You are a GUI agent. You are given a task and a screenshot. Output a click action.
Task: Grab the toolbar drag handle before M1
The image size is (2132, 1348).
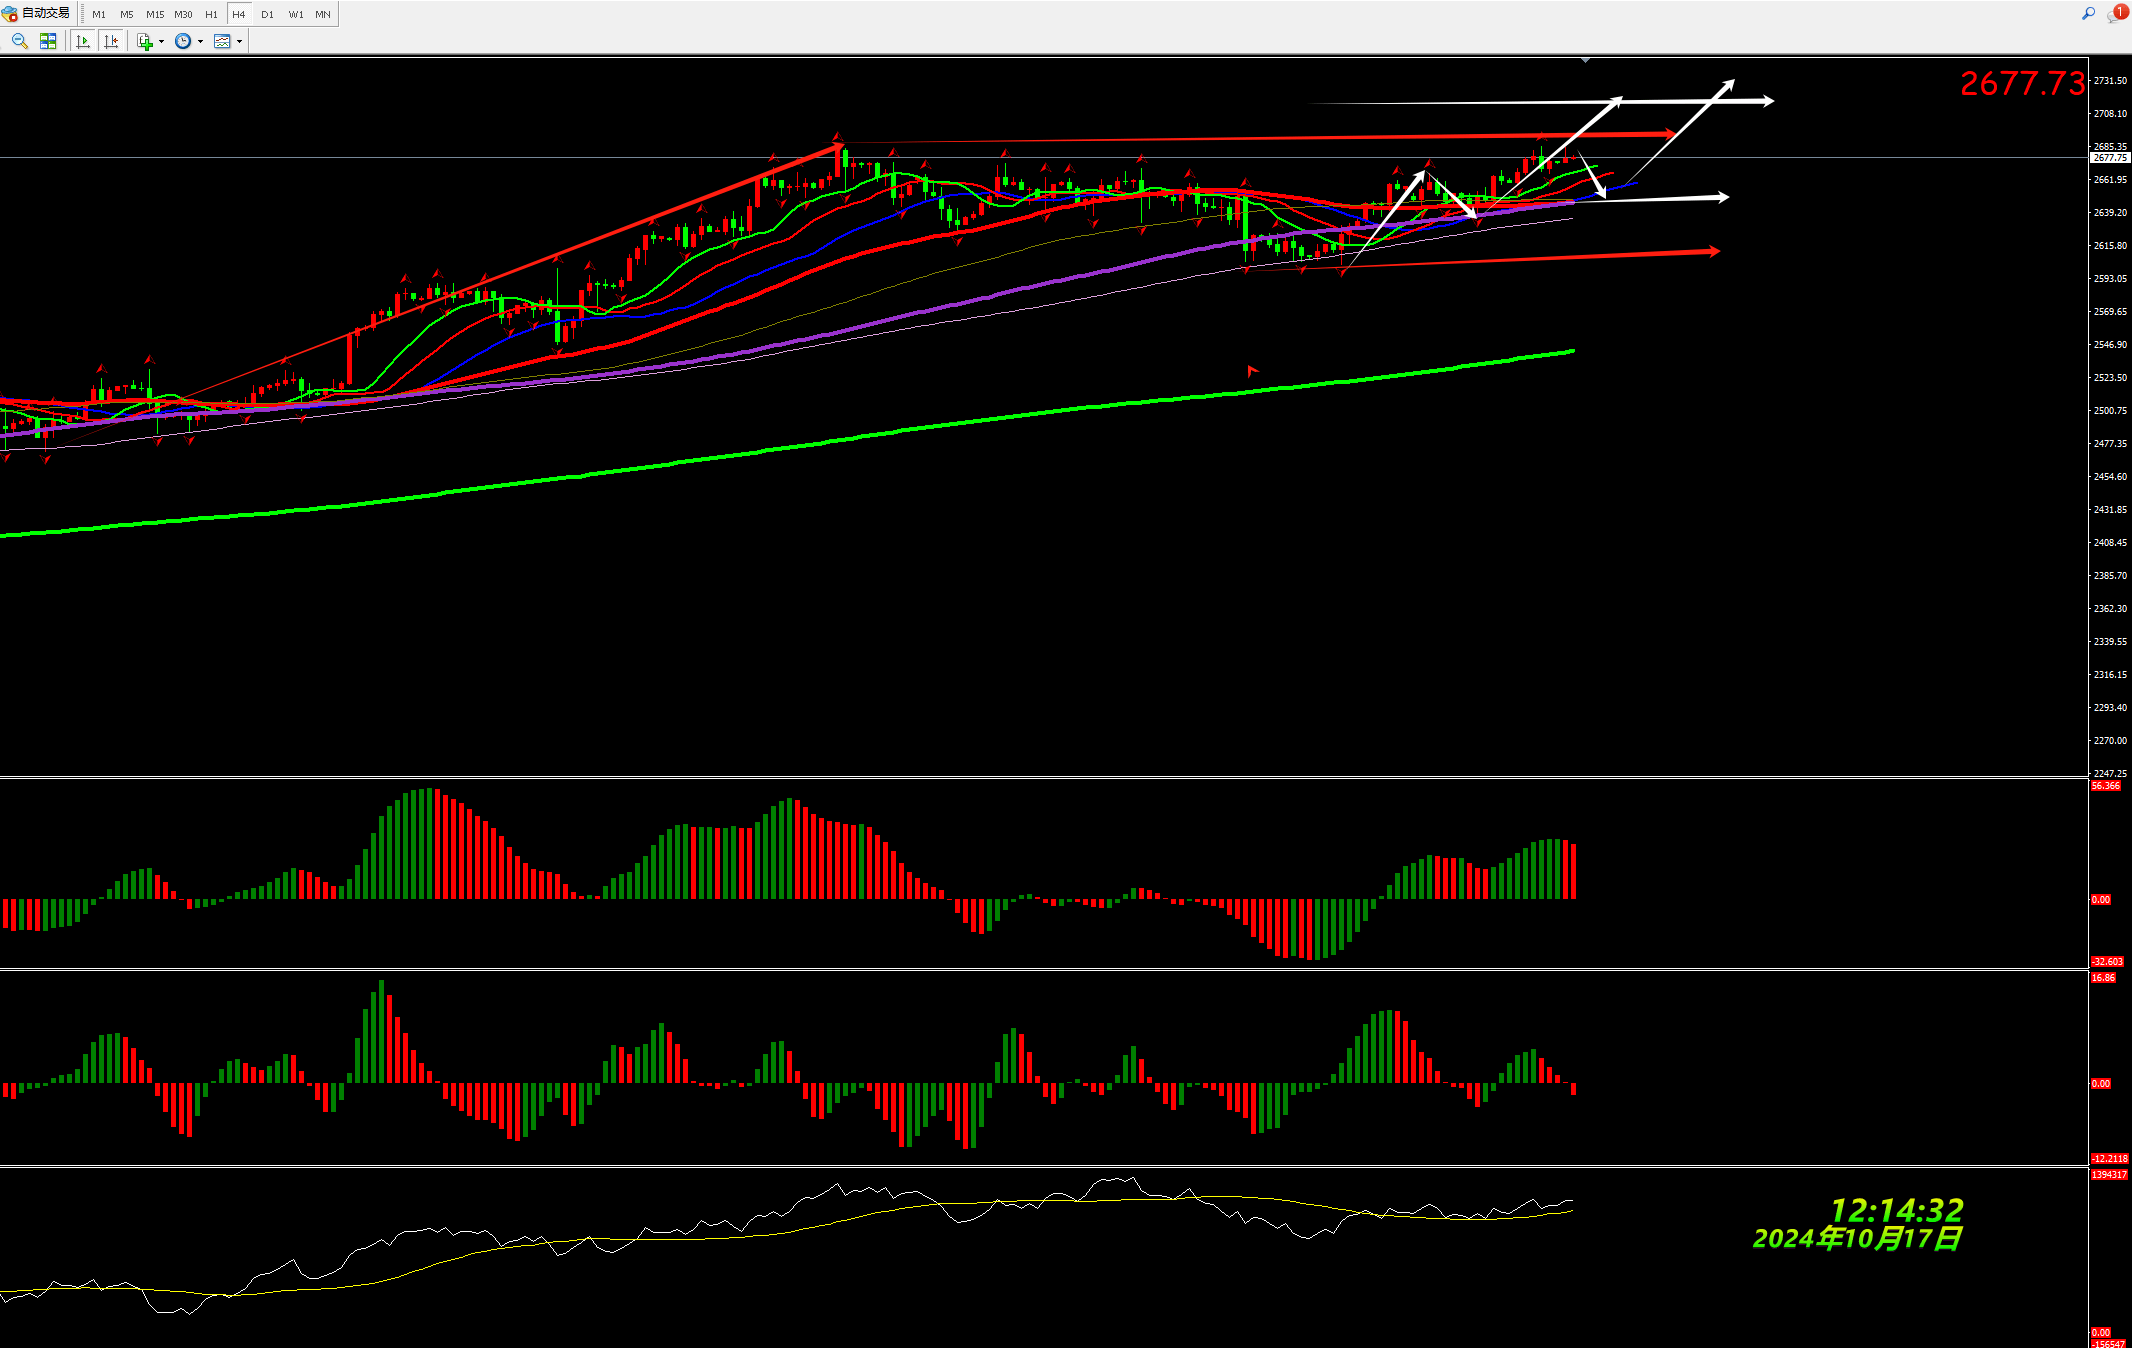coord(81,14)
